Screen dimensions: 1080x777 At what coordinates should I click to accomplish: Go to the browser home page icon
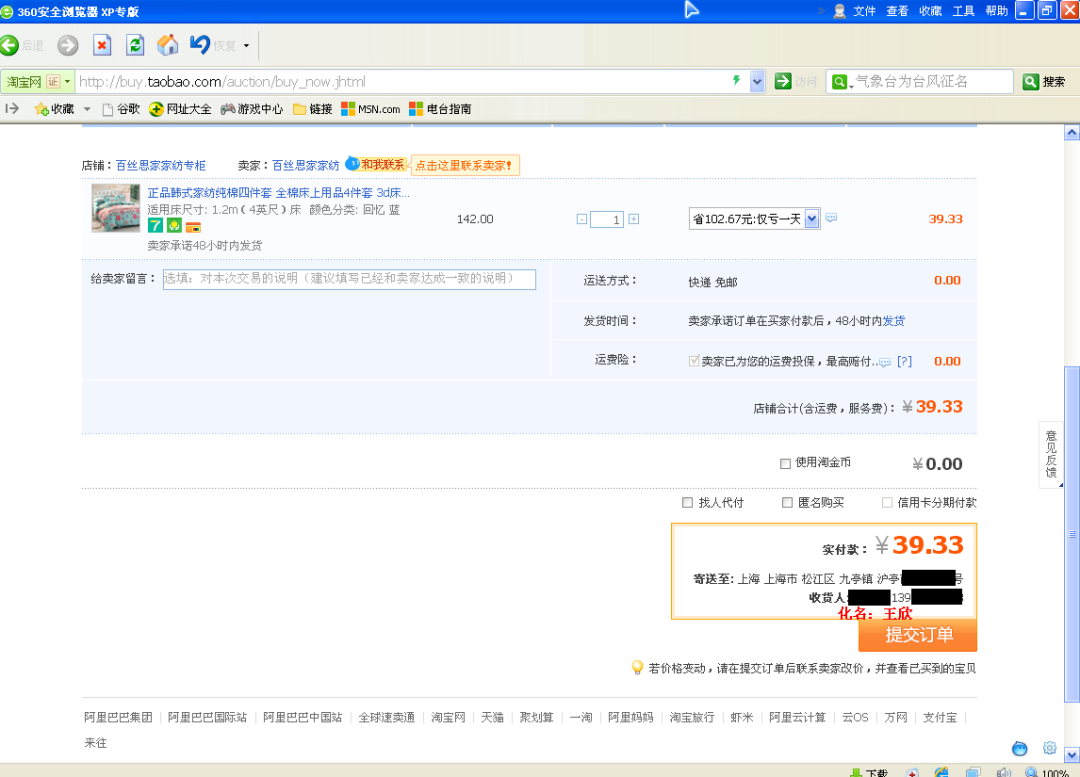tap(167, 45)
